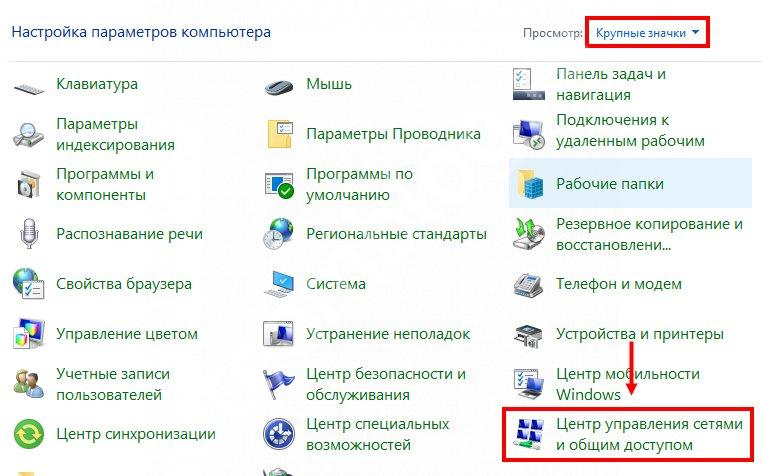This screenshot has width=762, height=476.
Task: Select Региональные стандарты link text
Action: [x=396, y=234]
